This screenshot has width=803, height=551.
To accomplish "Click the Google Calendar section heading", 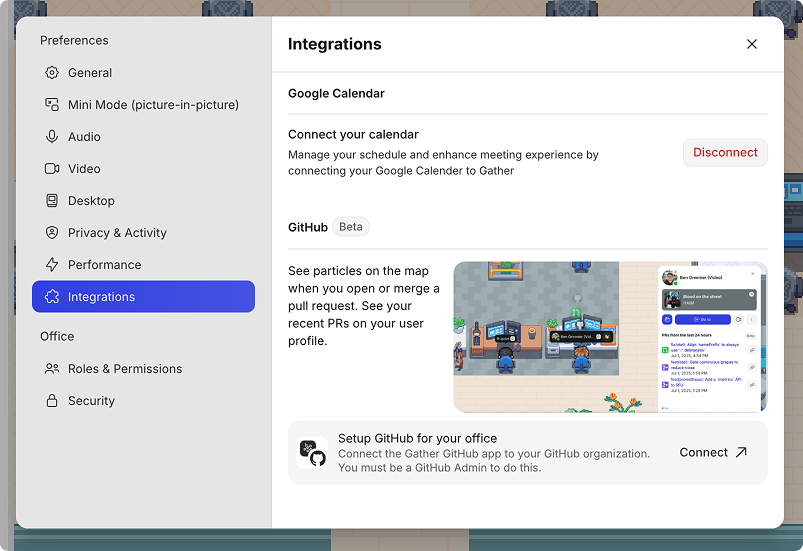I will [336, 93].
